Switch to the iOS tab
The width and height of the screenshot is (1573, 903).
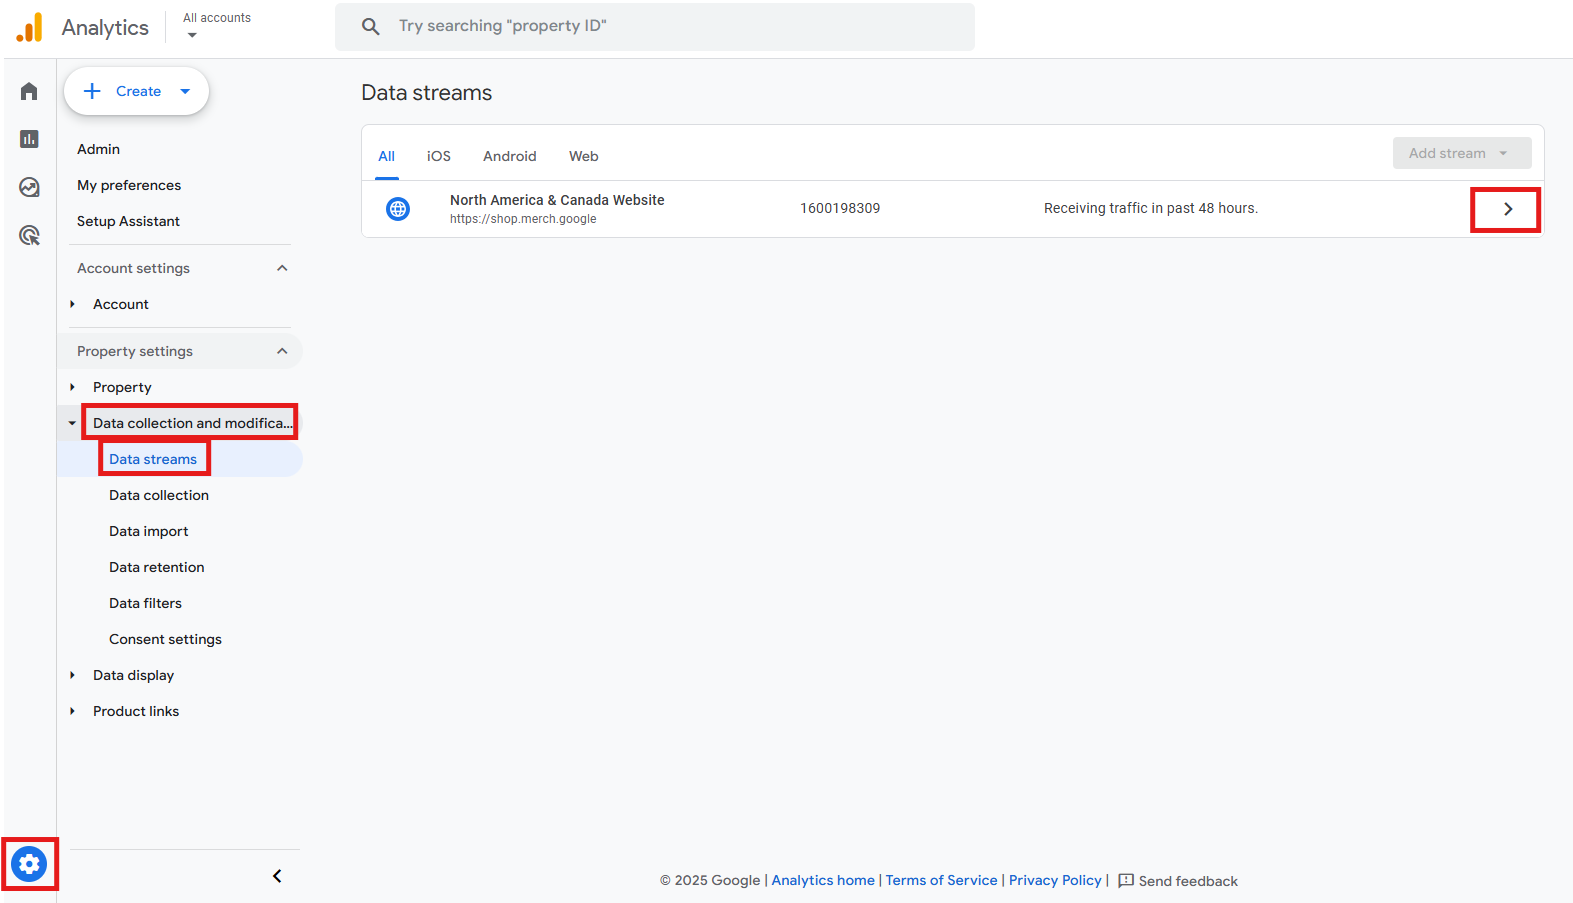click(x=439, y=156)
